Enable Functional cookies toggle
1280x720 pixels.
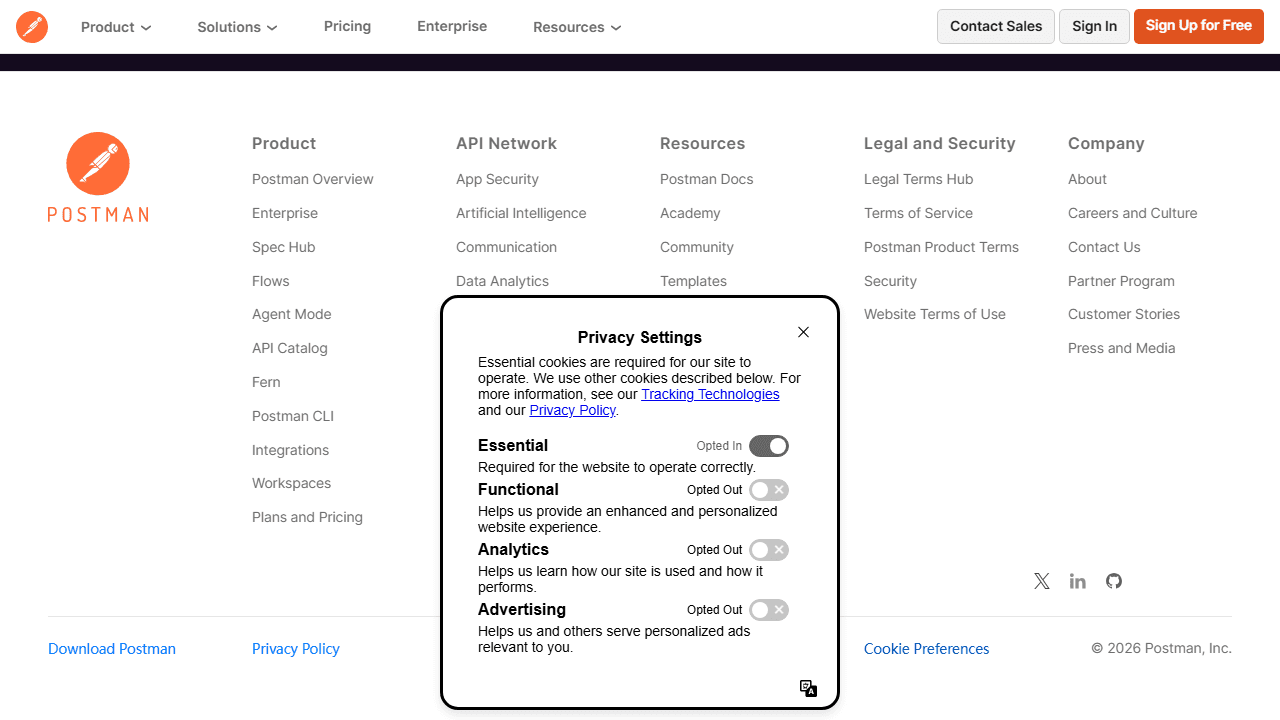(769, 490)
